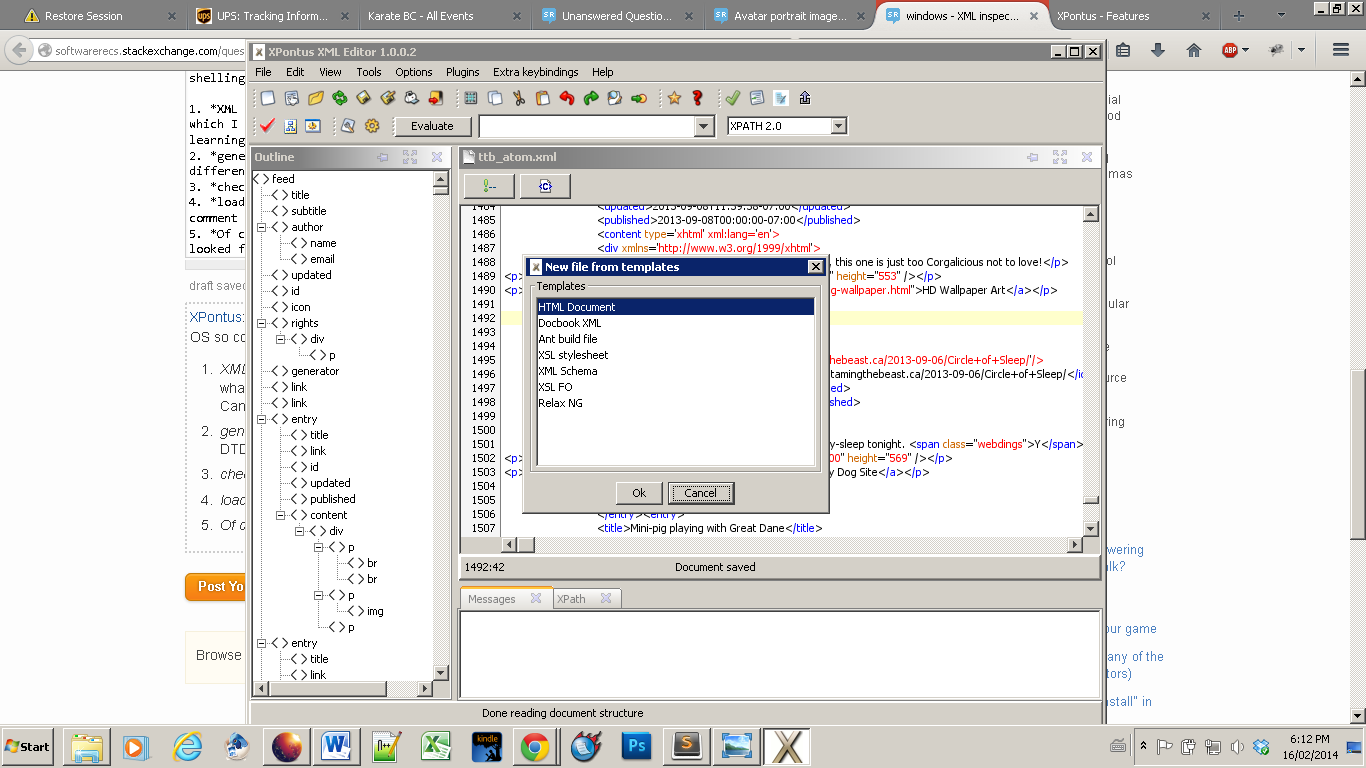The image size is (1366, 768).
Task: Click the Save floppy disk icon
Action: pyautogui.click(x=364, y=98)
